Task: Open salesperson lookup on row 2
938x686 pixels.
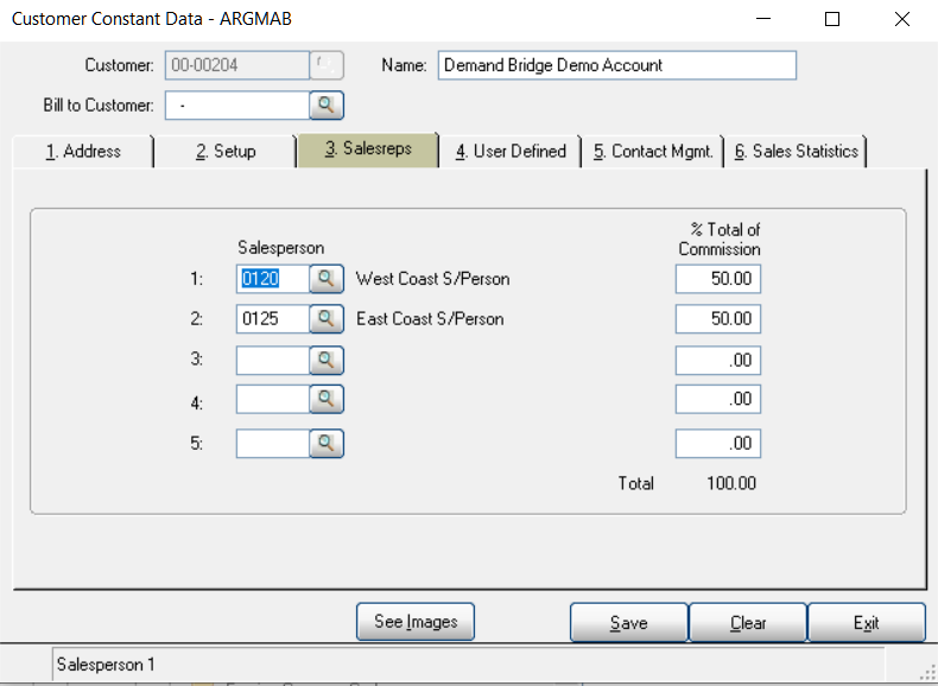Action: [327, 319]
